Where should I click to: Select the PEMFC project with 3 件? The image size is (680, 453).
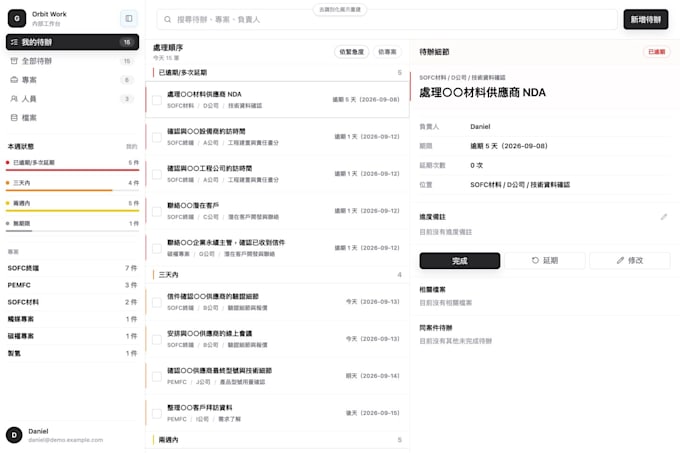pos(72,285)
